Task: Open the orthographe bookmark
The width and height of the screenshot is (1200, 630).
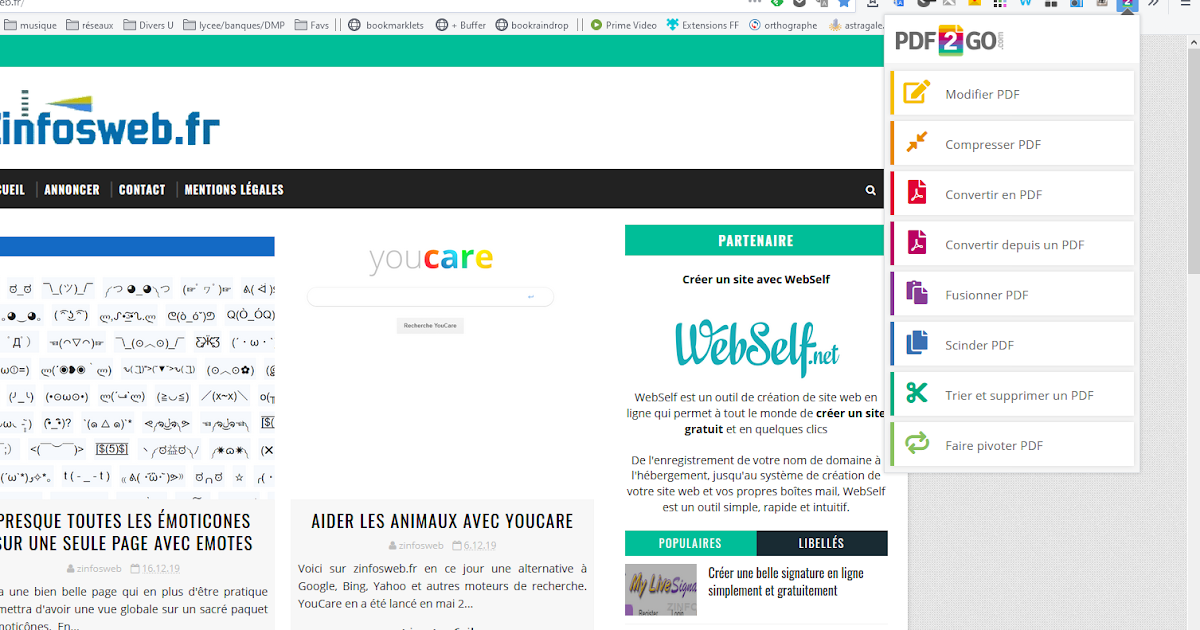Action: pyautogui.click(x=783, y=25)
